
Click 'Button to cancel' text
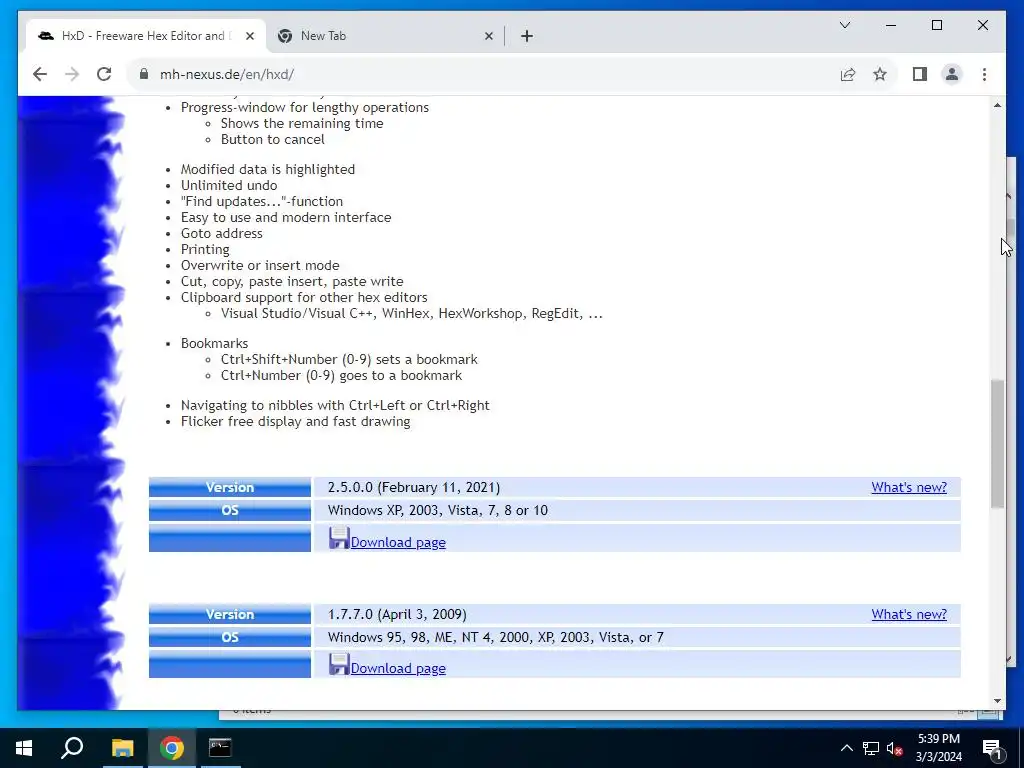tap(272, 139)
